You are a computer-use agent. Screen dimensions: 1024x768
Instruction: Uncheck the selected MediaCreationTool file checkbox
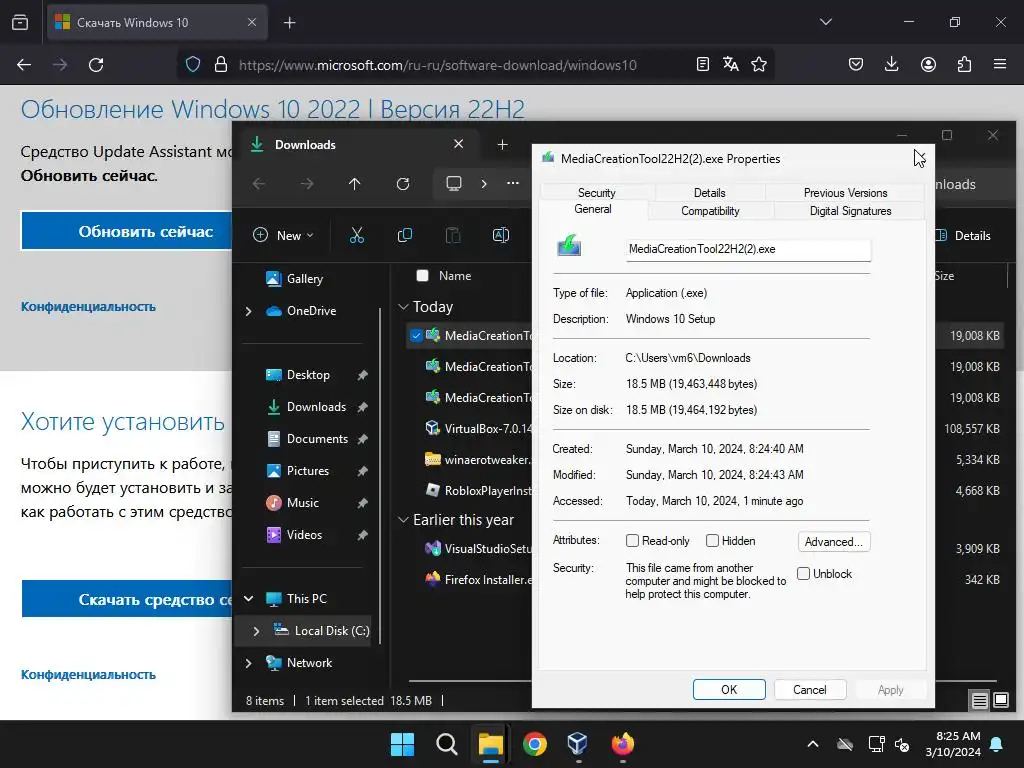point(416,336)
